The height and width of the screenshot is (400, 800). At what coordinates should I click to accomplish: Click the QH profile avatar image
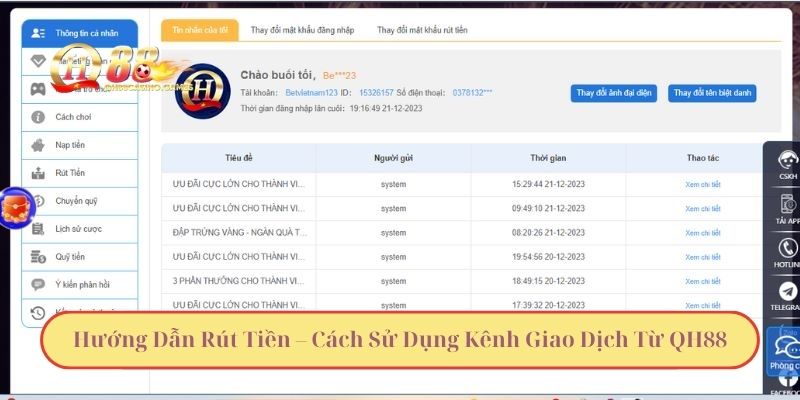point(203,91)
